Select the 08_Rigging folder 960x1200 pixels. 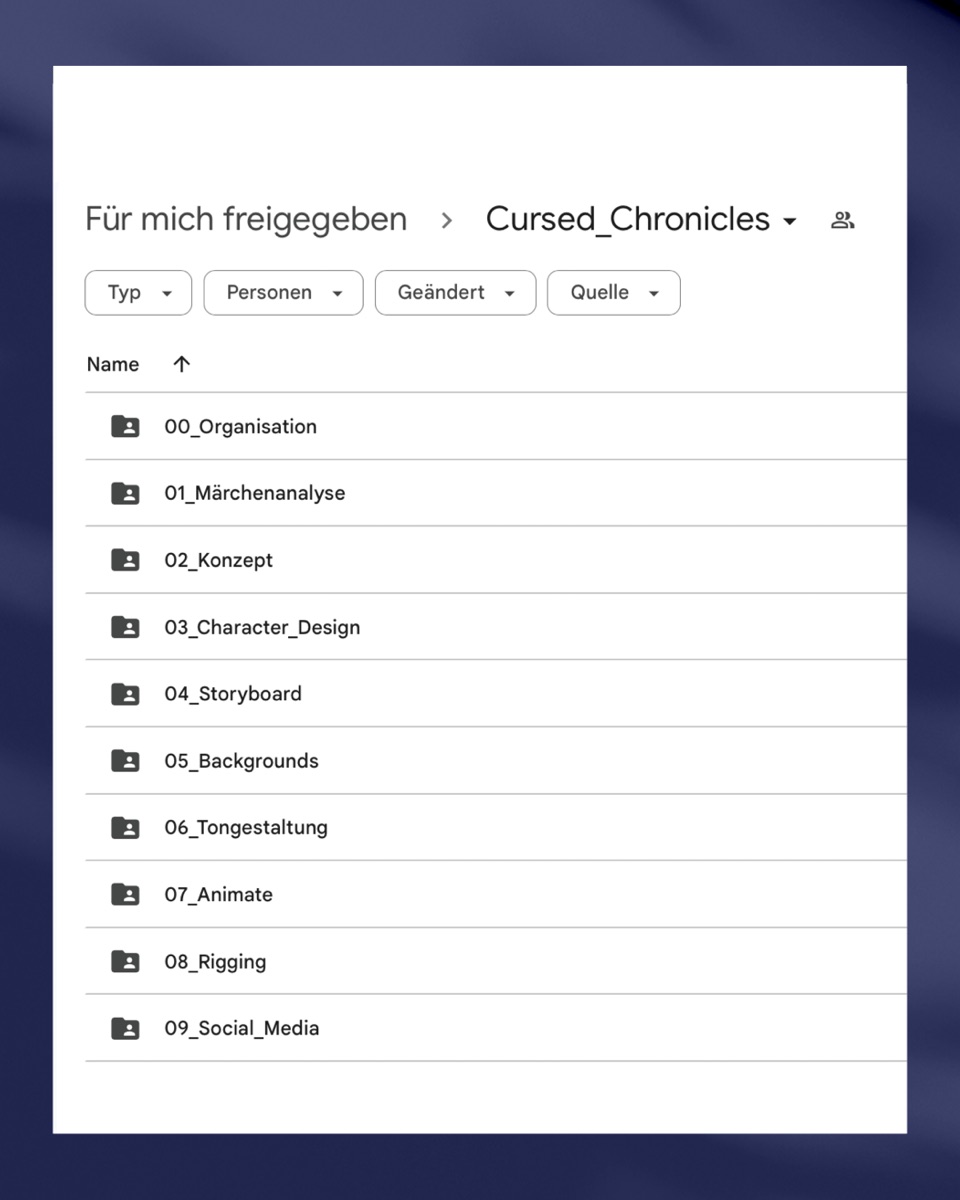click(496, 961)
